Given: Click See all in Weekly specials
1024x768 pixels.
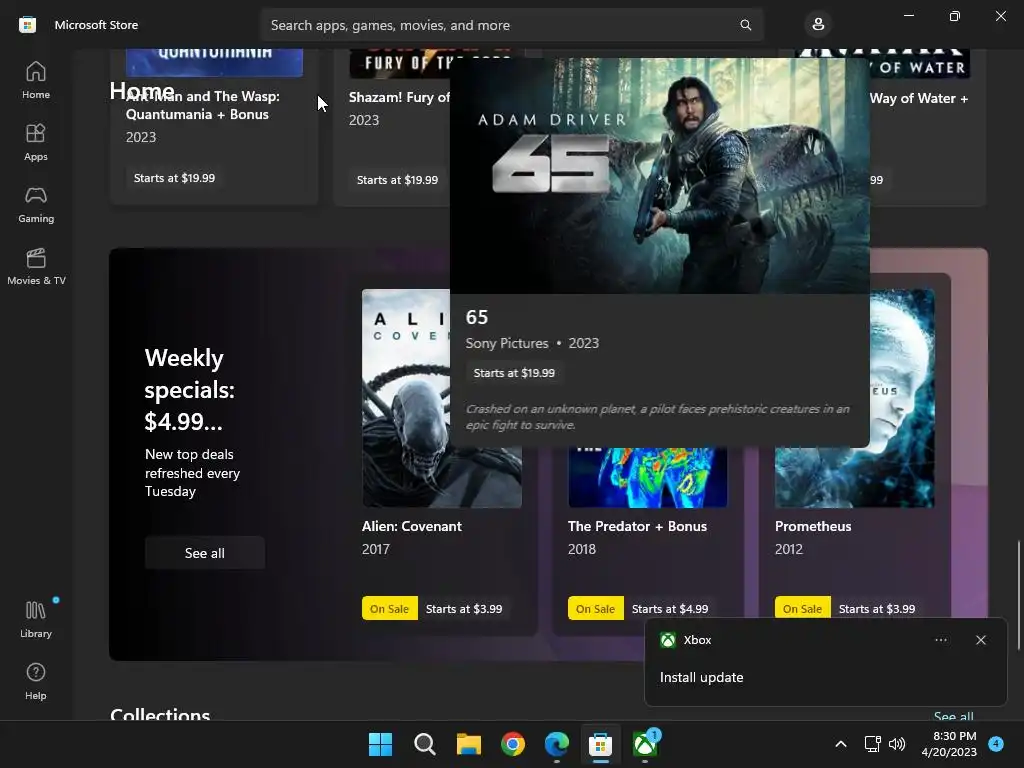Looking at the screenshot, I should tap(204, 553).
